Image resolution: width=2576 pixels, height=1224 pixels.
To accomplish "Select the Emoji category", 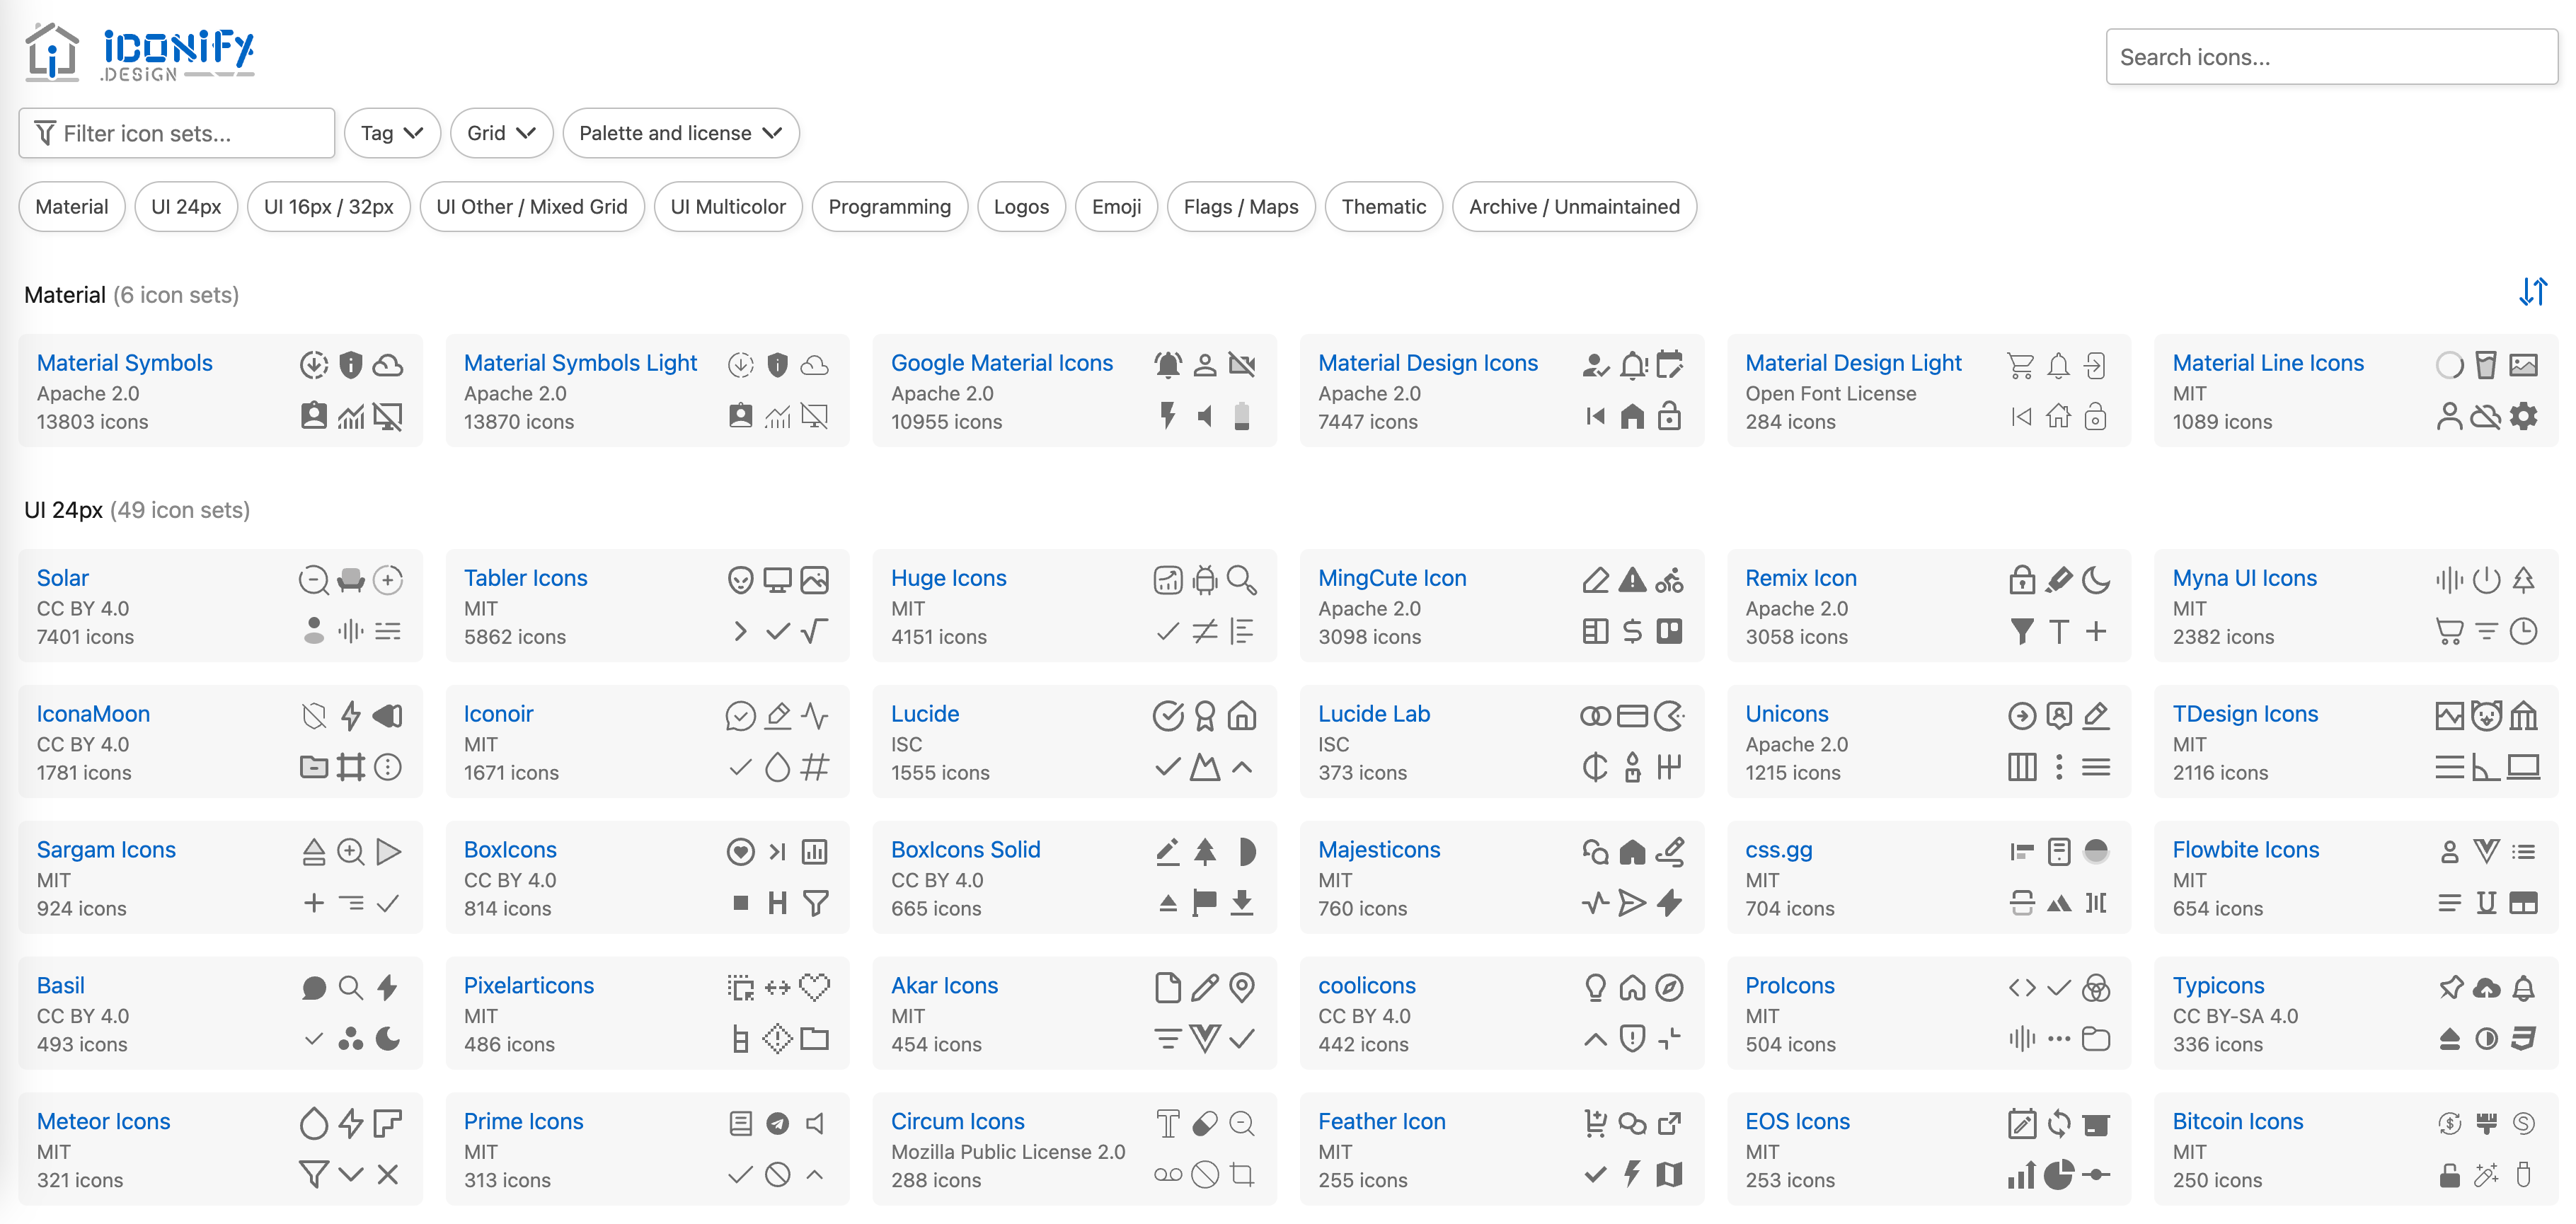I will [x=1117, y=207].
